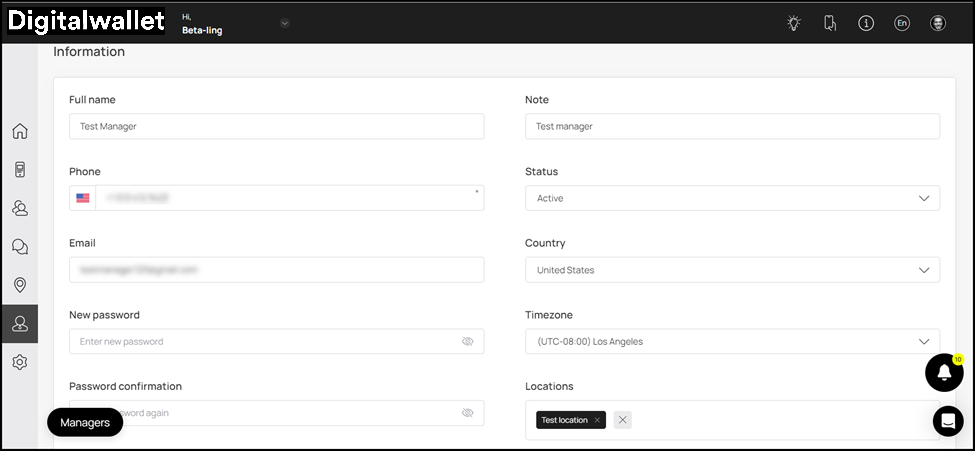Click the notification bell button
975x451 pixels.
tap(944, 372)
